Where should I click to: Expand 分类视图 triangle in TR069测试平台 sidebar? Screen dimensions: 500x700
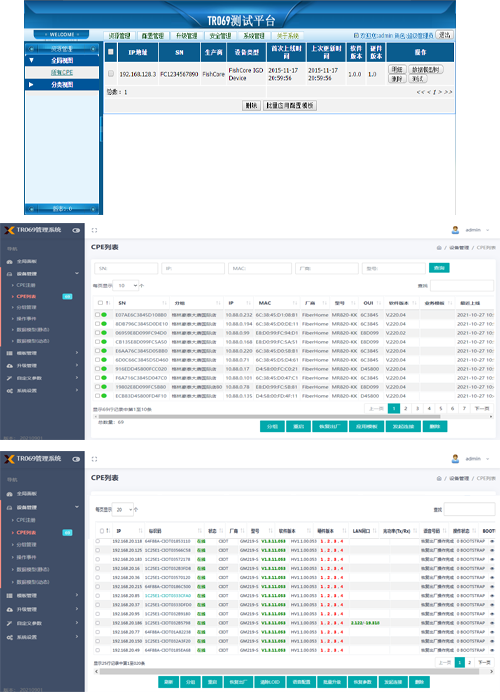click(x=31, y=84)
